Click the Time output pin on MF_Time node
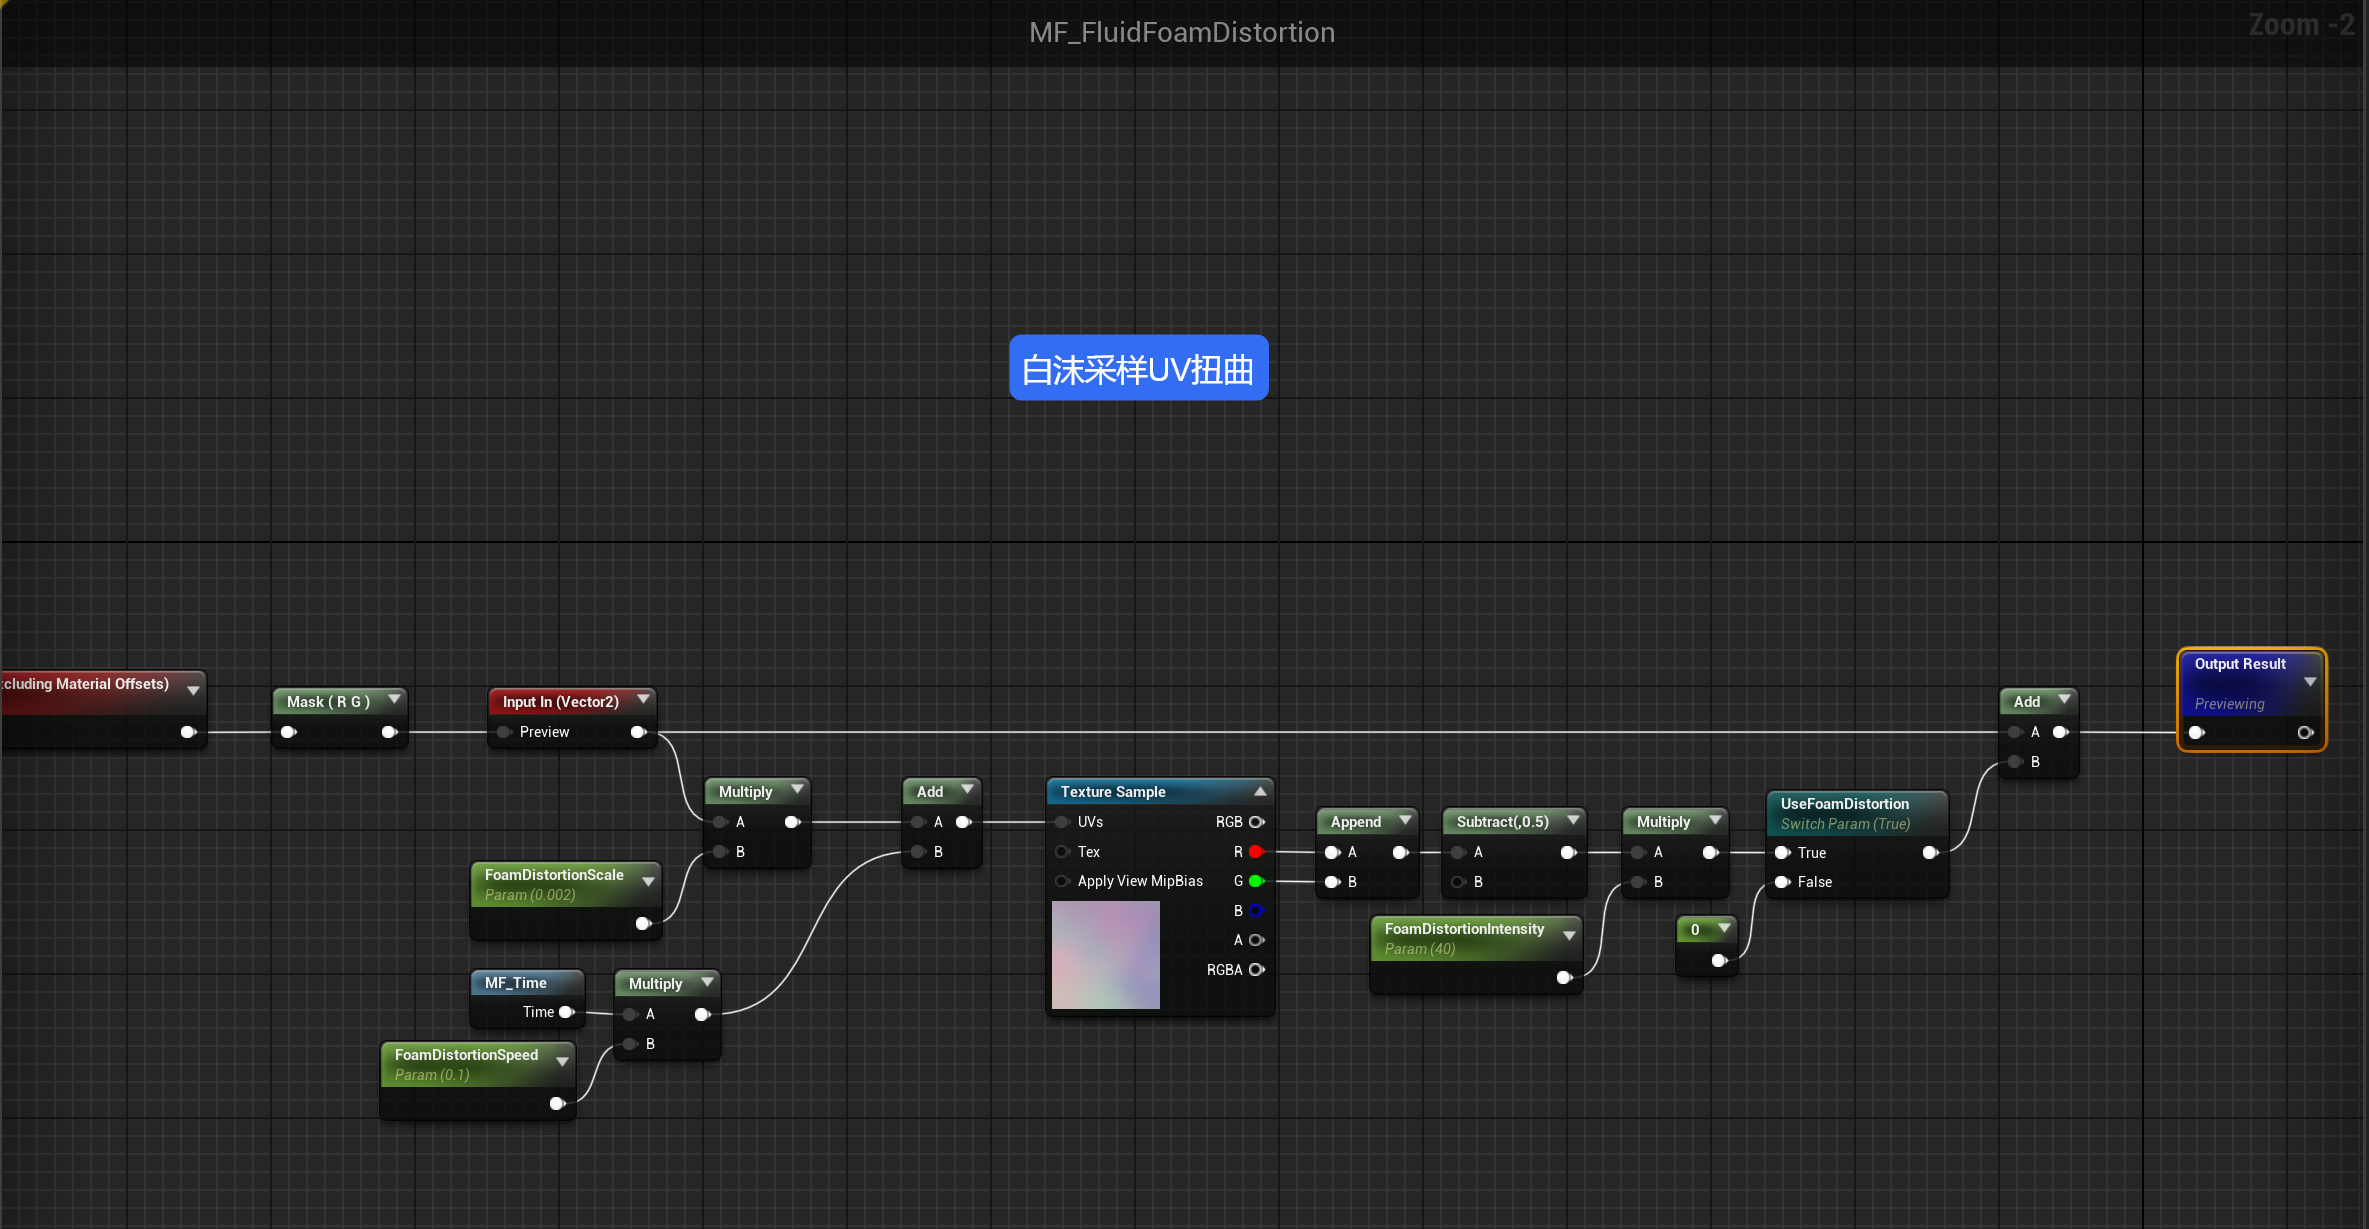The width and height of the screenshot is (2369, 1229). tap(566, 1012)
